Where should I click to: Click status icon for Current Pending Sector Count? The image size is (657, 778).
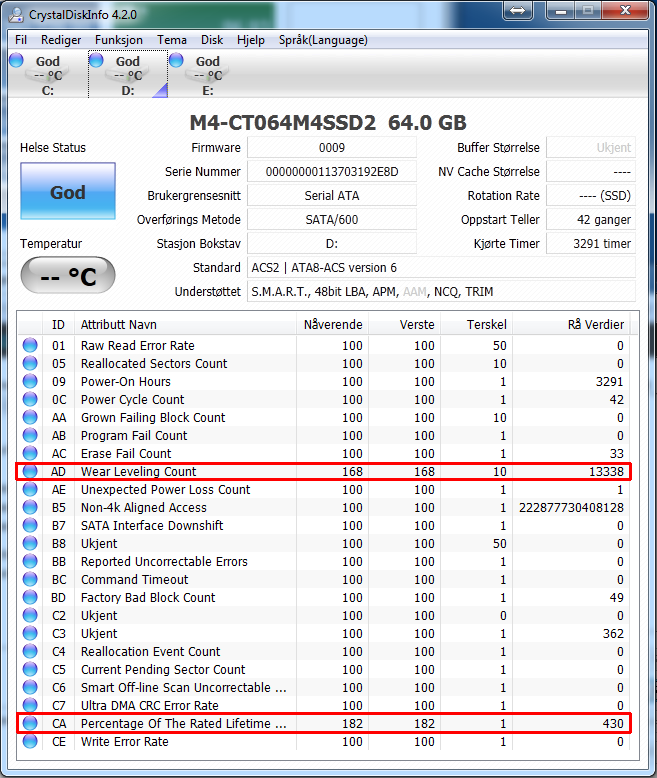click(30, 669)
